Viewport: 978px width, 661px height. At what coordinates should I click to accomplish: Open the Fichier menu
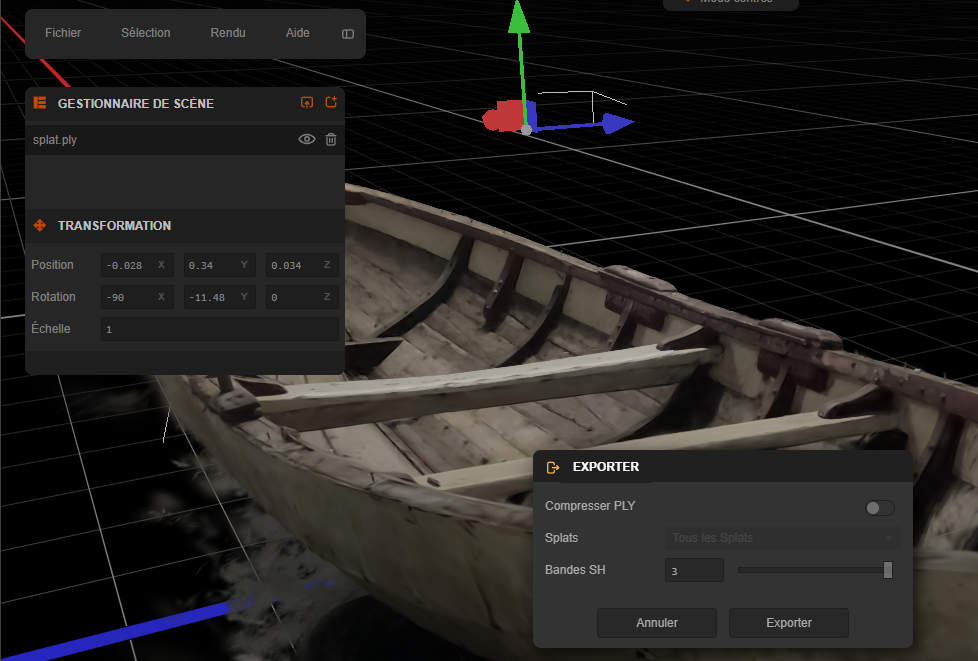coord(63,33)
